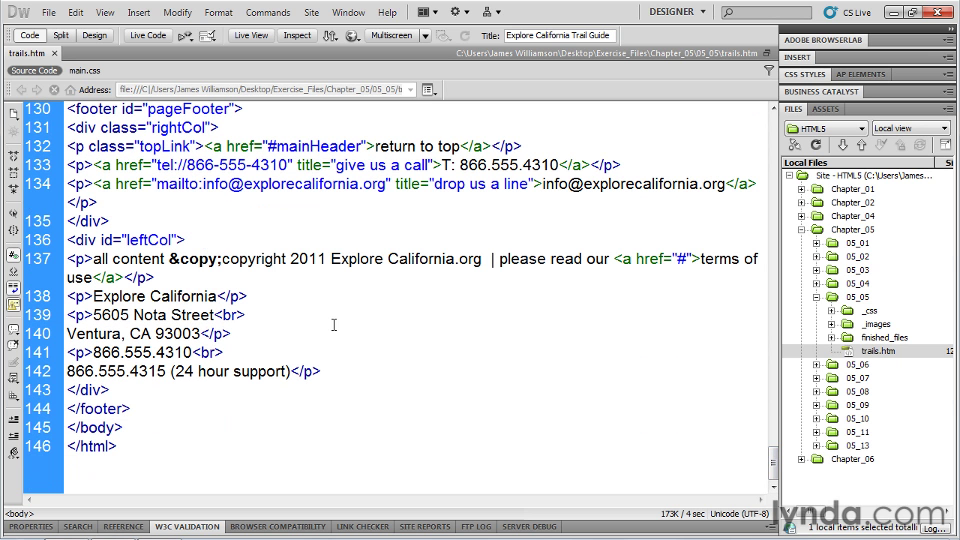Screen dimensions: 960x540
Task: Click the Log button in Files panel
Action: tap(936, 528)
